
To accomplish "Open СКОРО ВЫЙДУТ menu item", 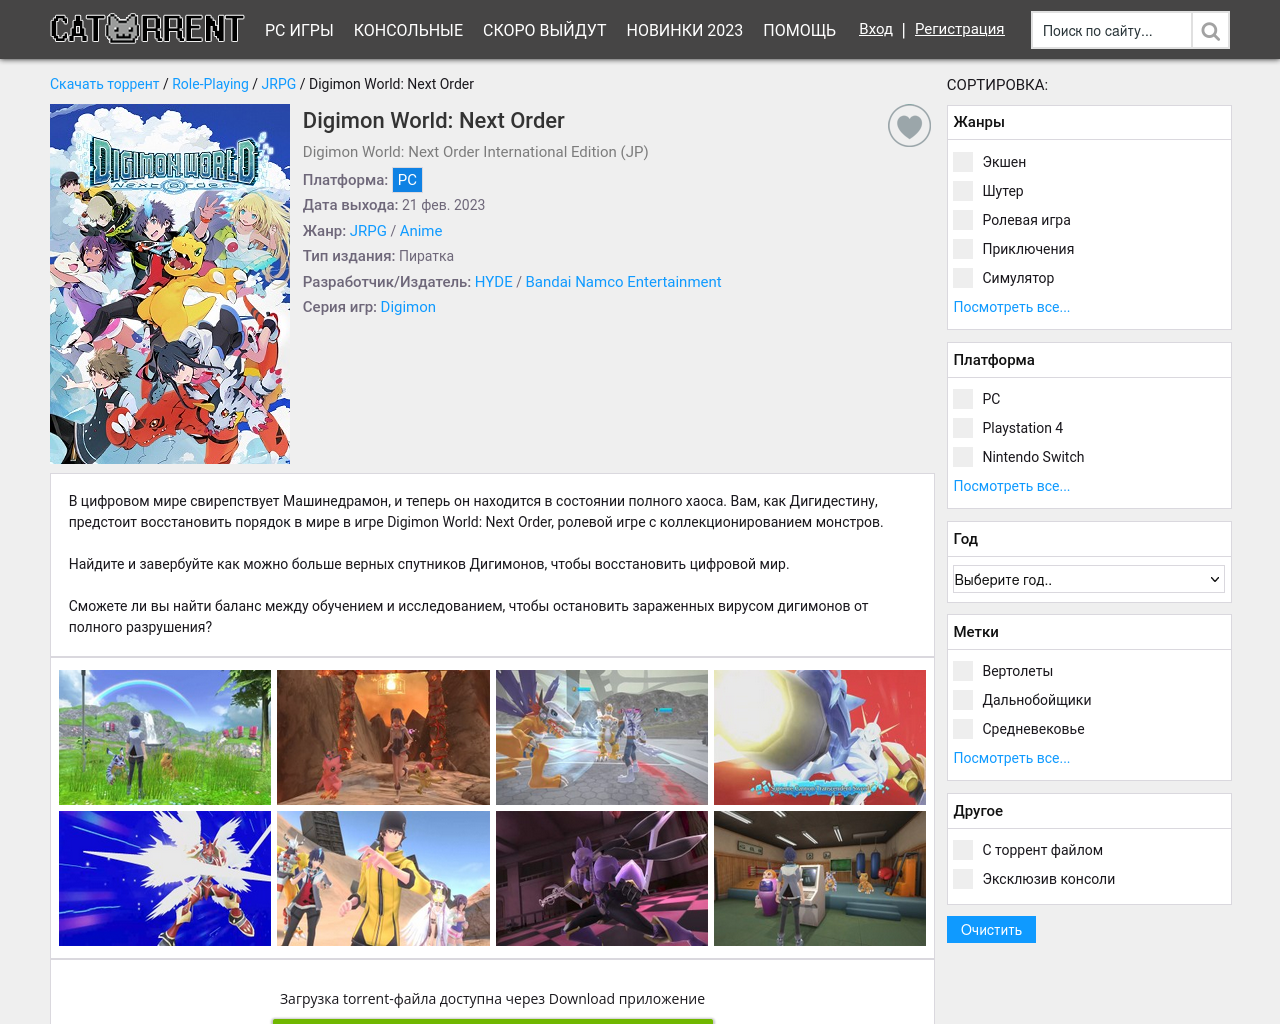I will point(545,30).
